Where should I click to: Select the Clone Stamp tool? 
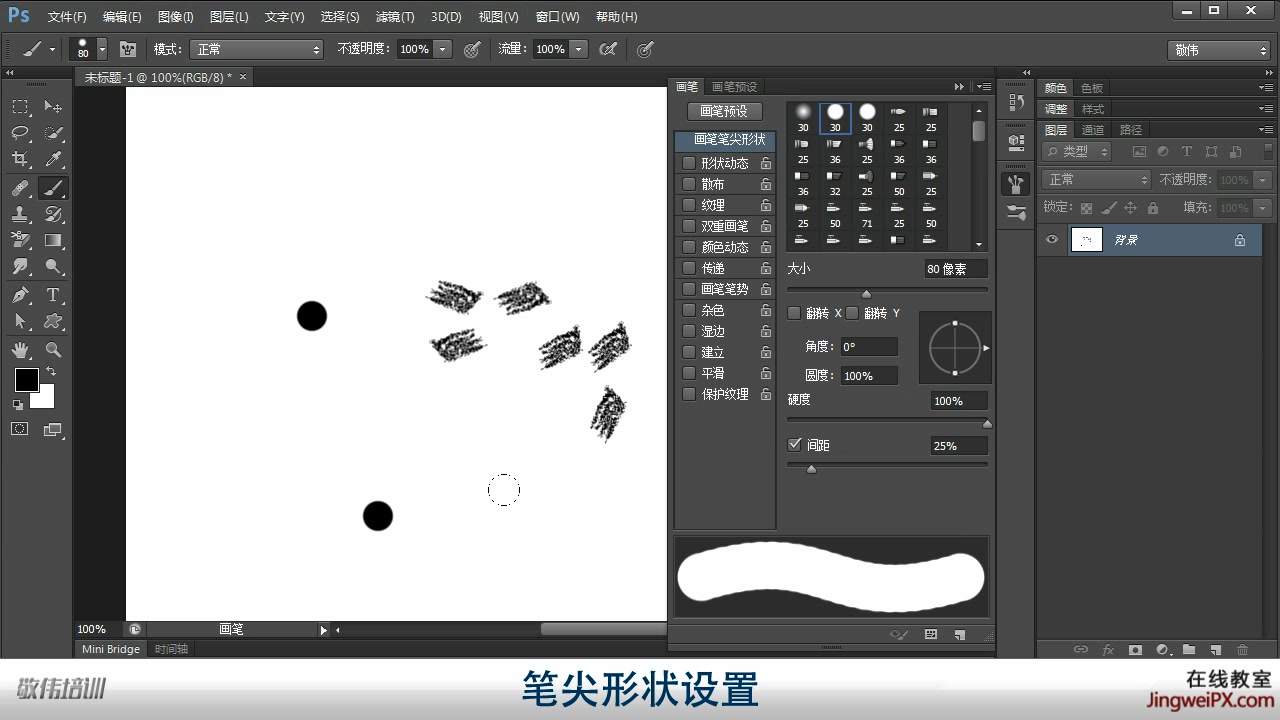(20, 214)
